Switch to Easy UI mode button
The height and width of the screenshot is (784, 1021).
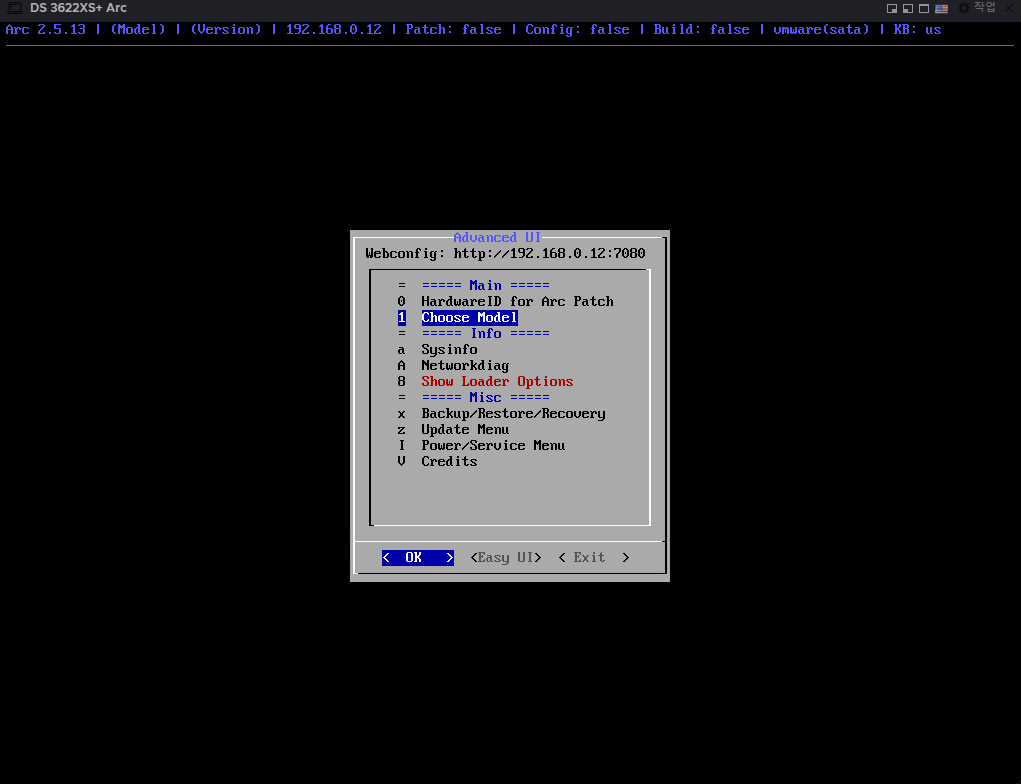[x=505, y=558]
